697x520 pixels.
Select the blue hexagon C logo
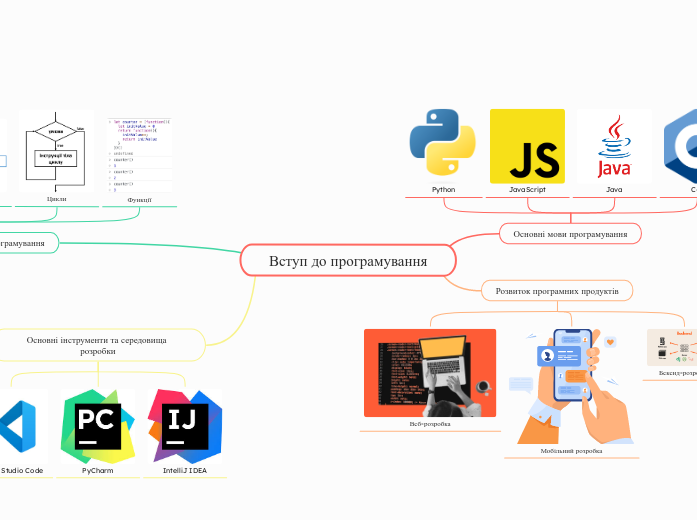[681, 146]
